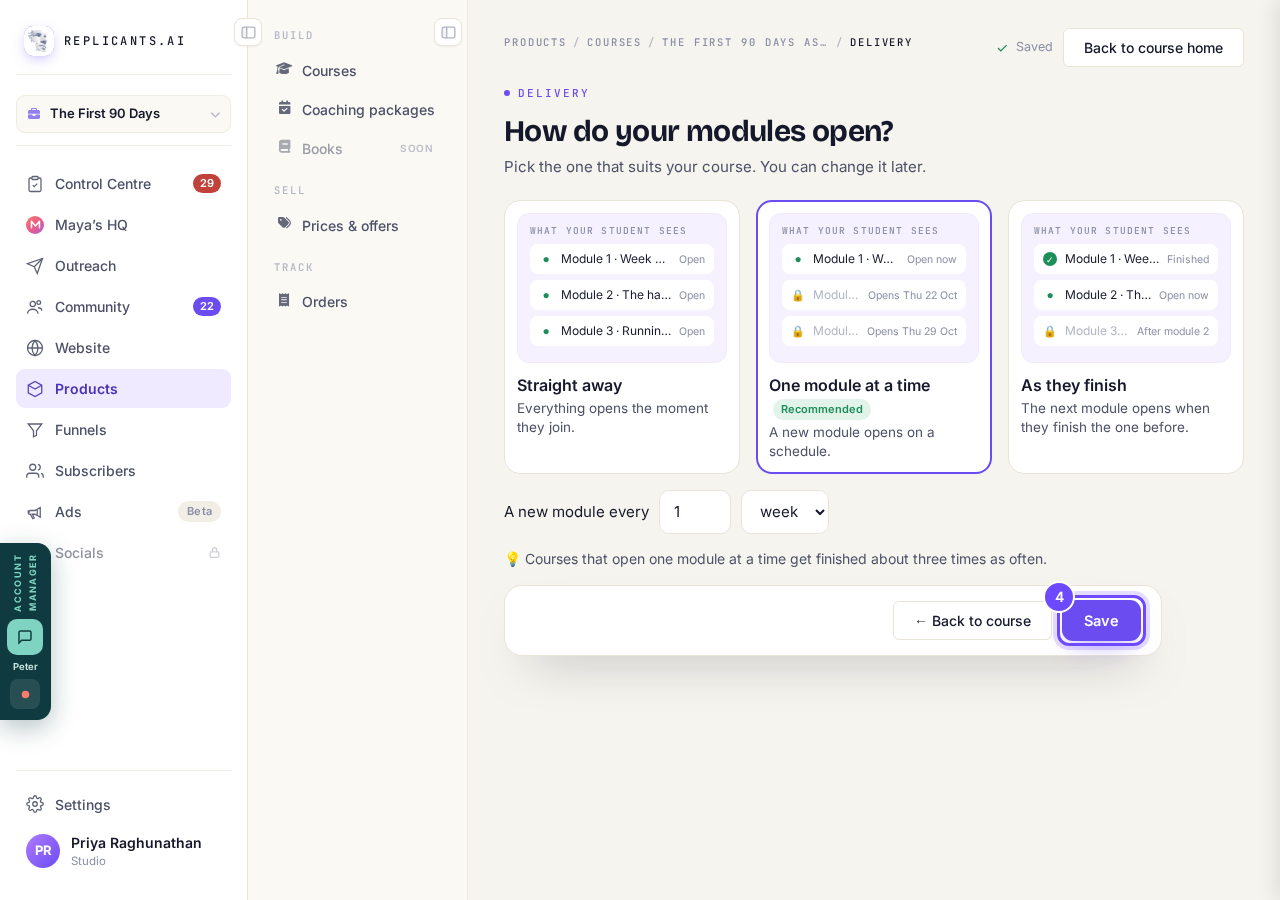Open the week interval unit dropdown
This screenshot has width=1280, height=900.
point(785,512)
